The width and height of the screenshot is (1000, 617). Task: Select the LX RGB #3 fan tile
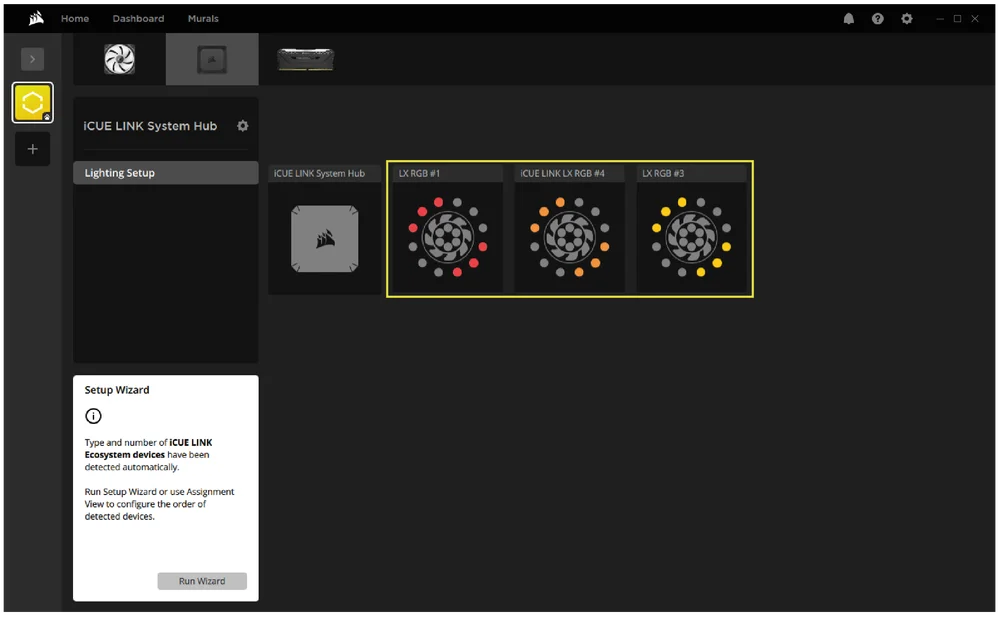[x=692, y=238]
